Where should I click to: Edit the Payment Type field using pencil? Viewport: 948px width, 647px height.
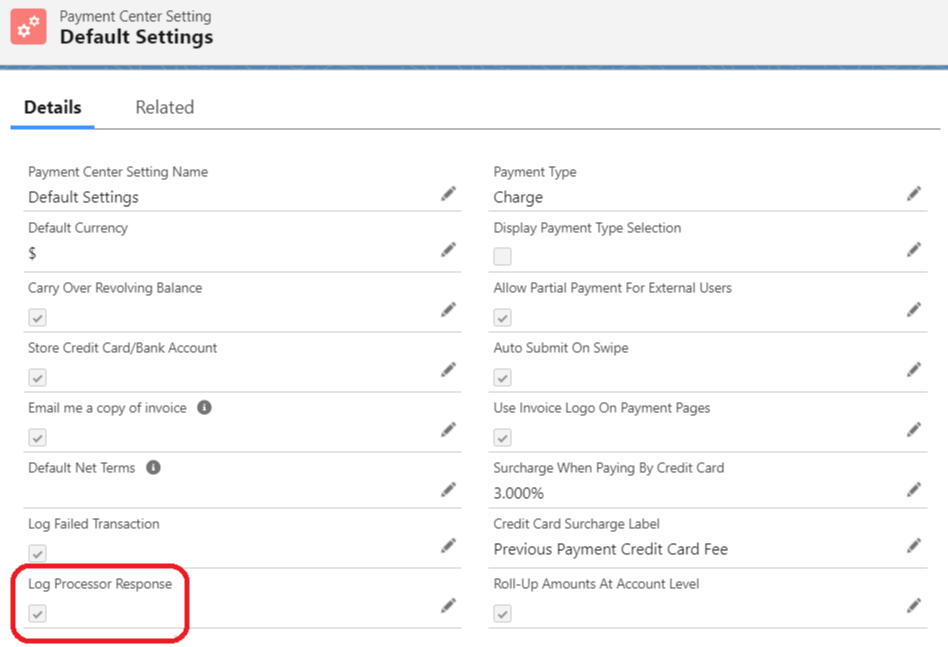tap(913, 194)
